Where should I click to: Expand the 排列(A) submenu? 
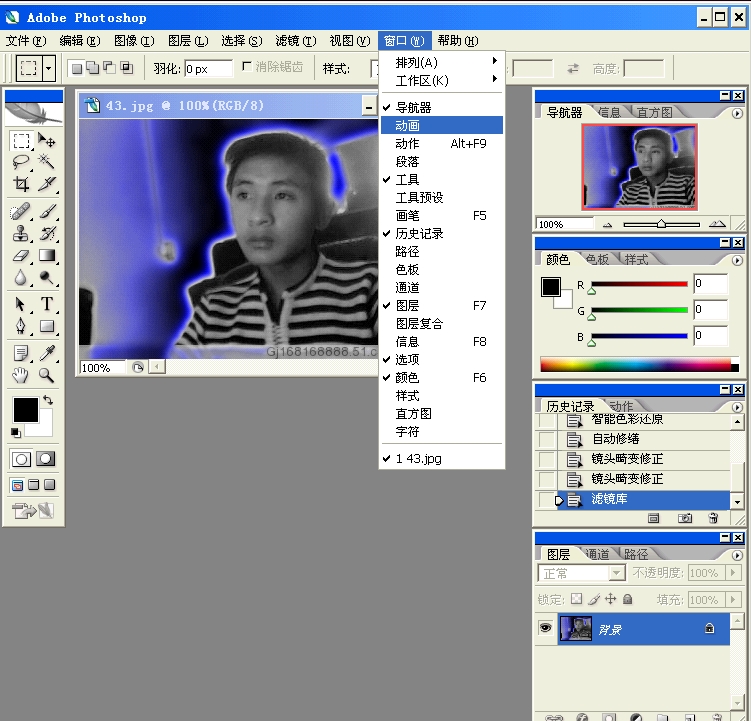[x=442, y=62]
